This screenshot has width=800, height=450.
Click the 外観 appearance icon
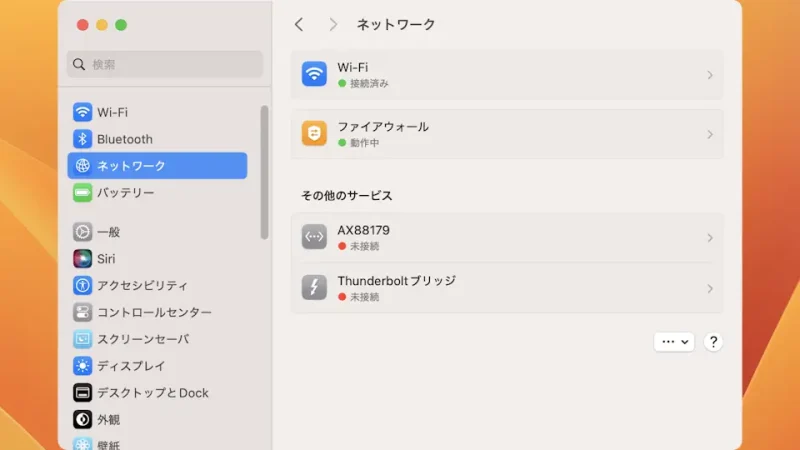coord(82,419)
